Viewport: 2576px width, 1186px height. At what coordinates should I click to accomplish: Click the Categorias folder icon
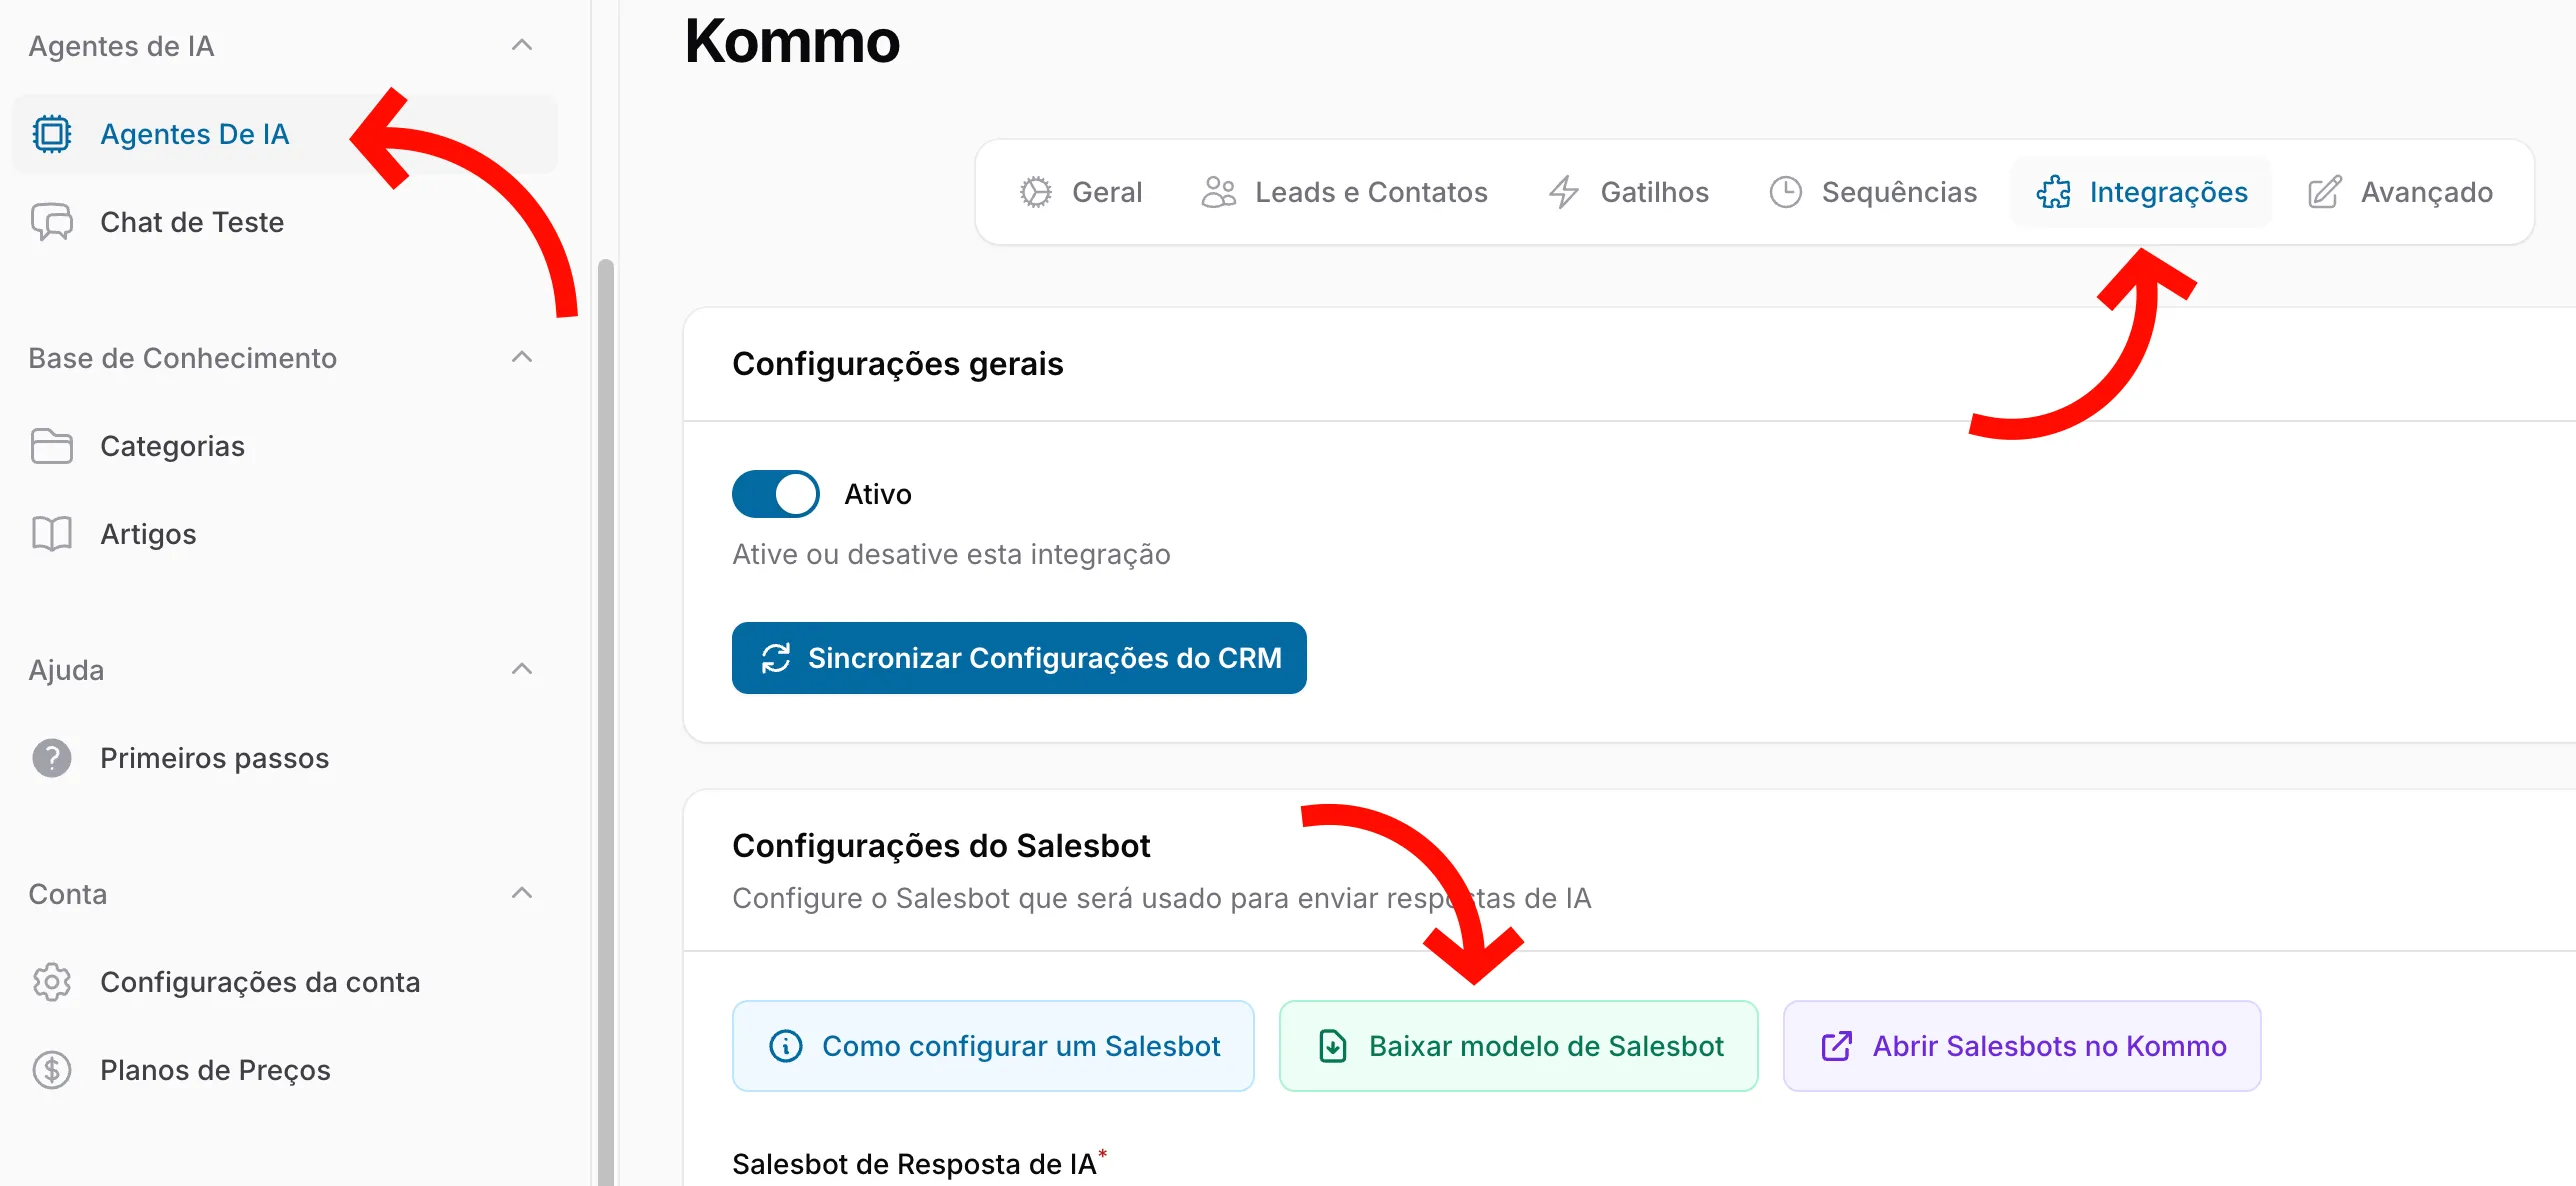[52, 446]
